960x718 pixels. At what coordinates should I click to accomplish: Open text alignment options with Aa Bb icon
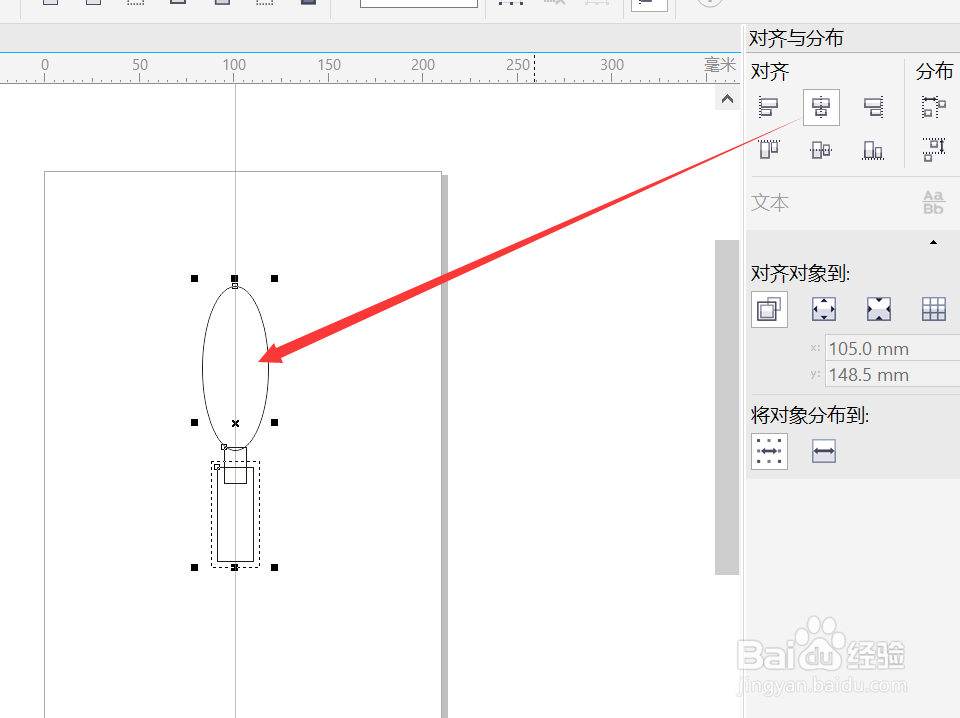(x=933, y=203)
